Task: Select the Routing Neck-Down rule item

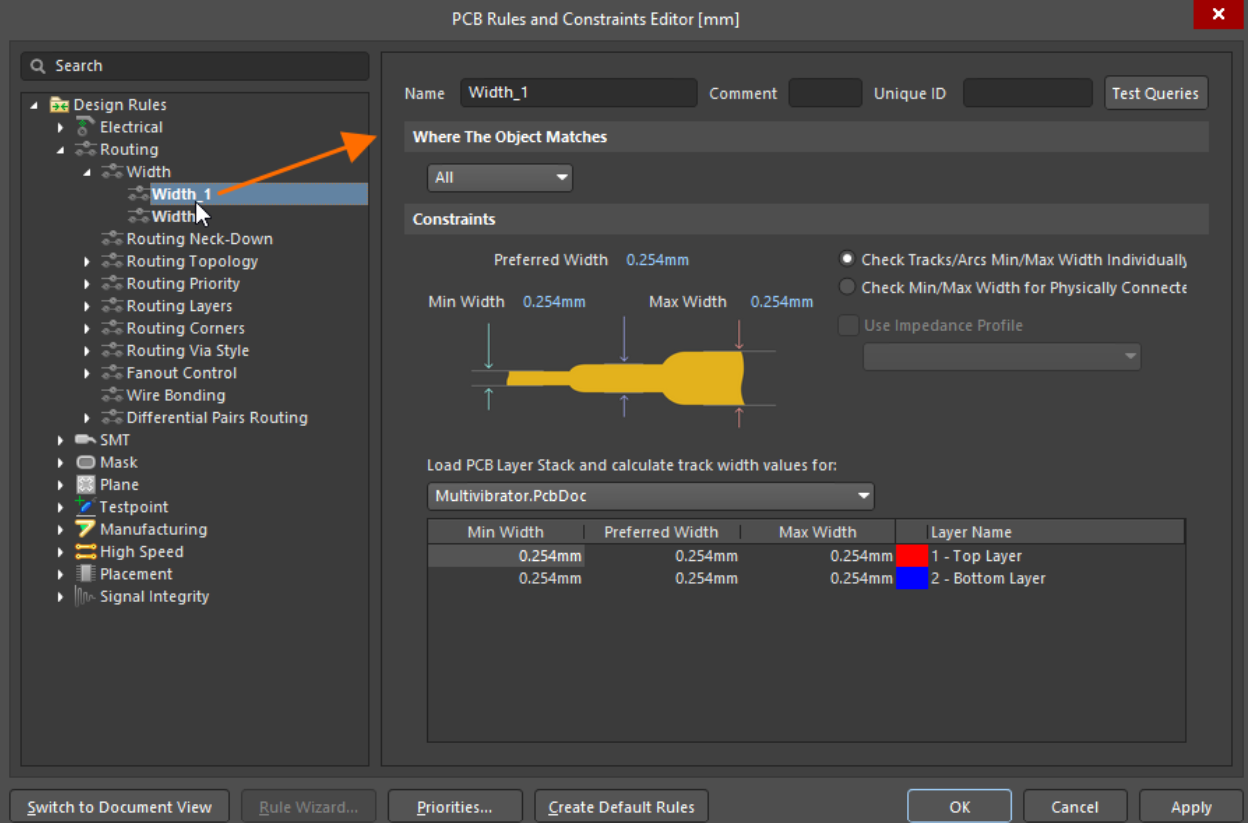Action: pyautogui.click(x=199, y=239)
